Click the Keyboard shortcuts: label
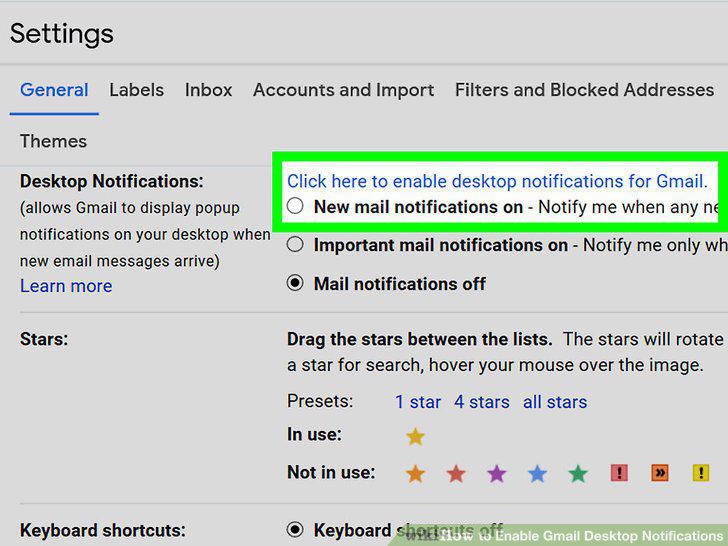This screenshot has width=728, height=546. (103, 530)
